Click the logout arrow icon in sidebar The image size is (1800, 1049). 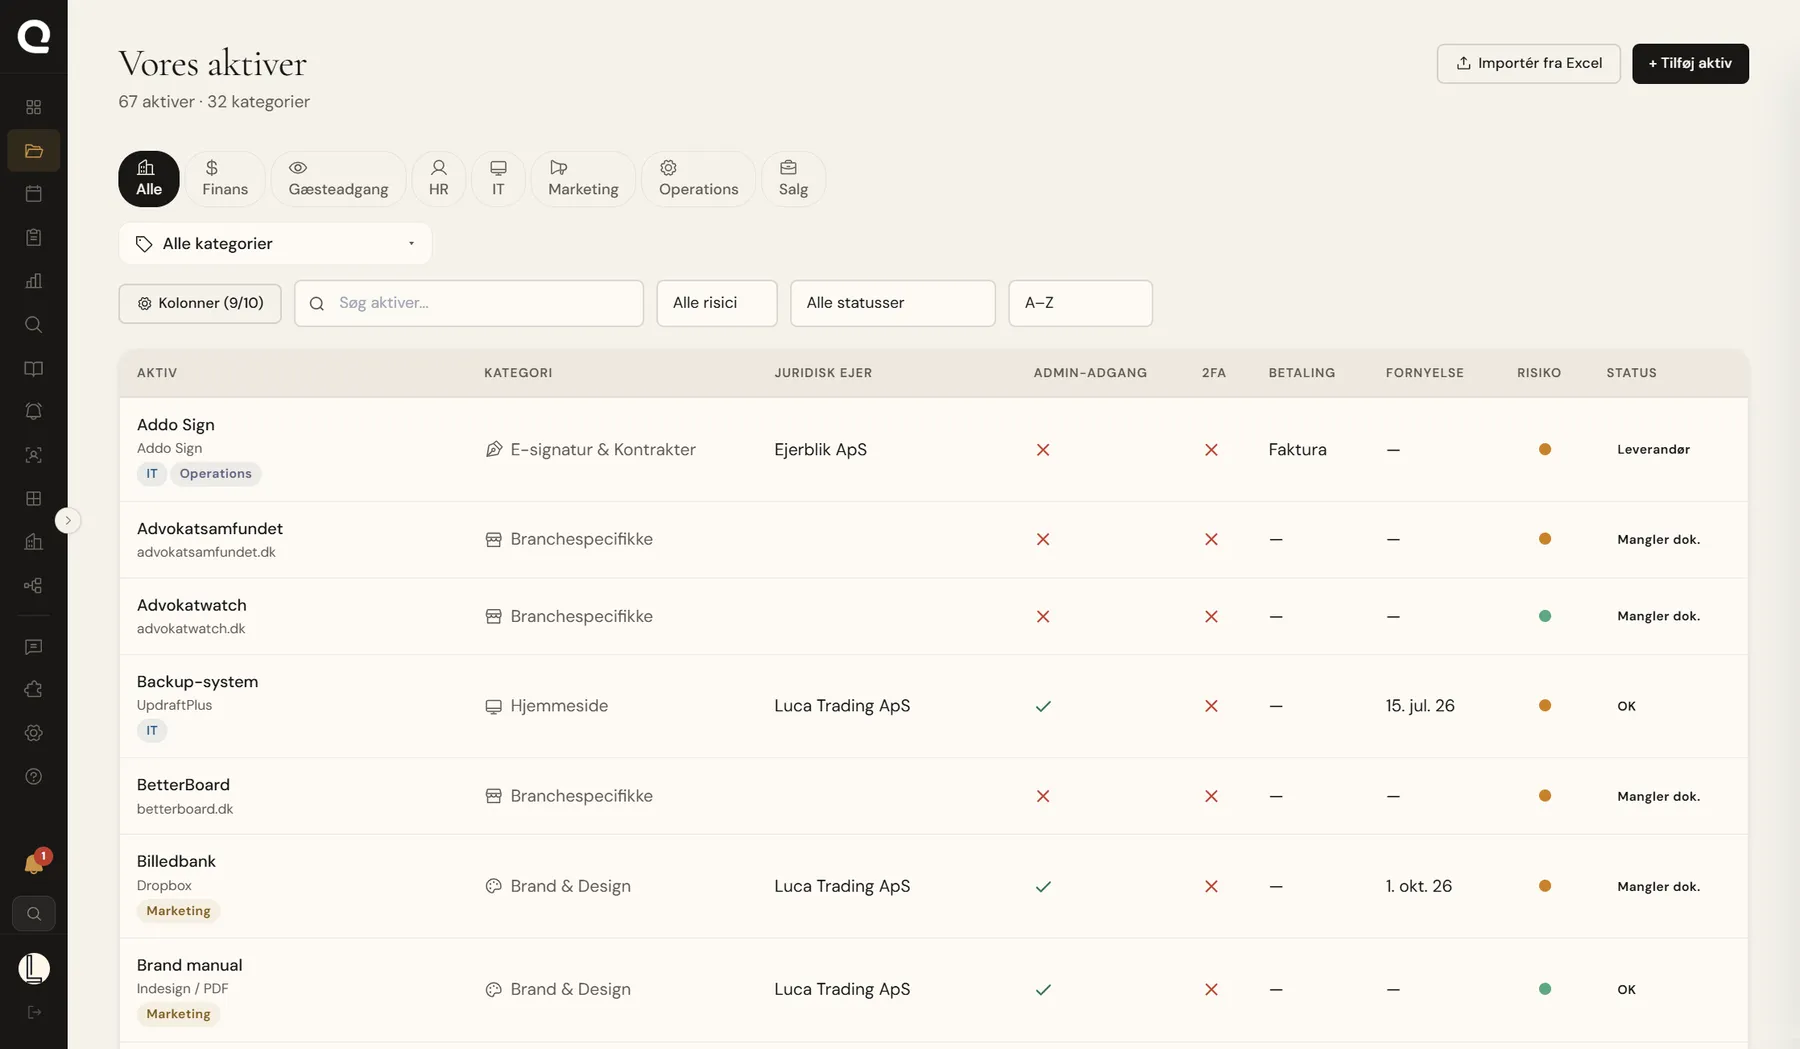[33, 1012]
